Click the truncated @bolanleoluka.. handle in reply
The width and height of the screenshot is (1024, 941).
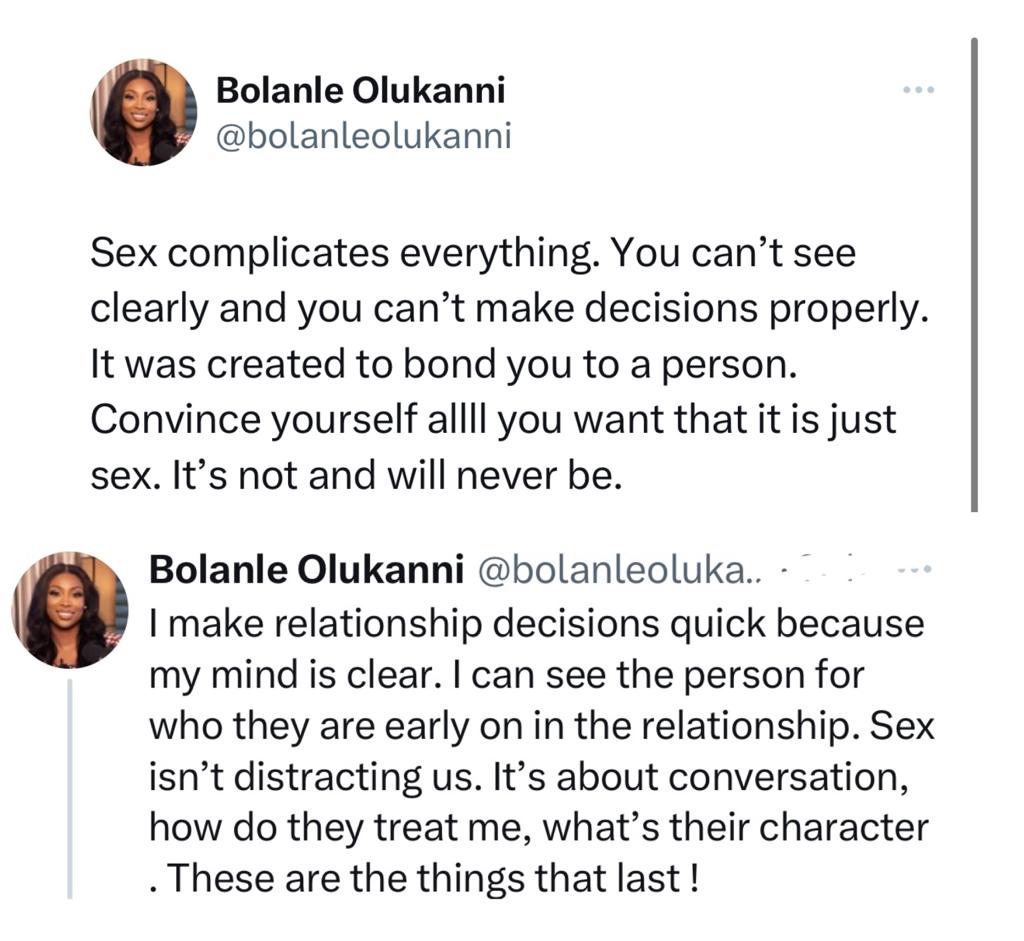point(619,570)
